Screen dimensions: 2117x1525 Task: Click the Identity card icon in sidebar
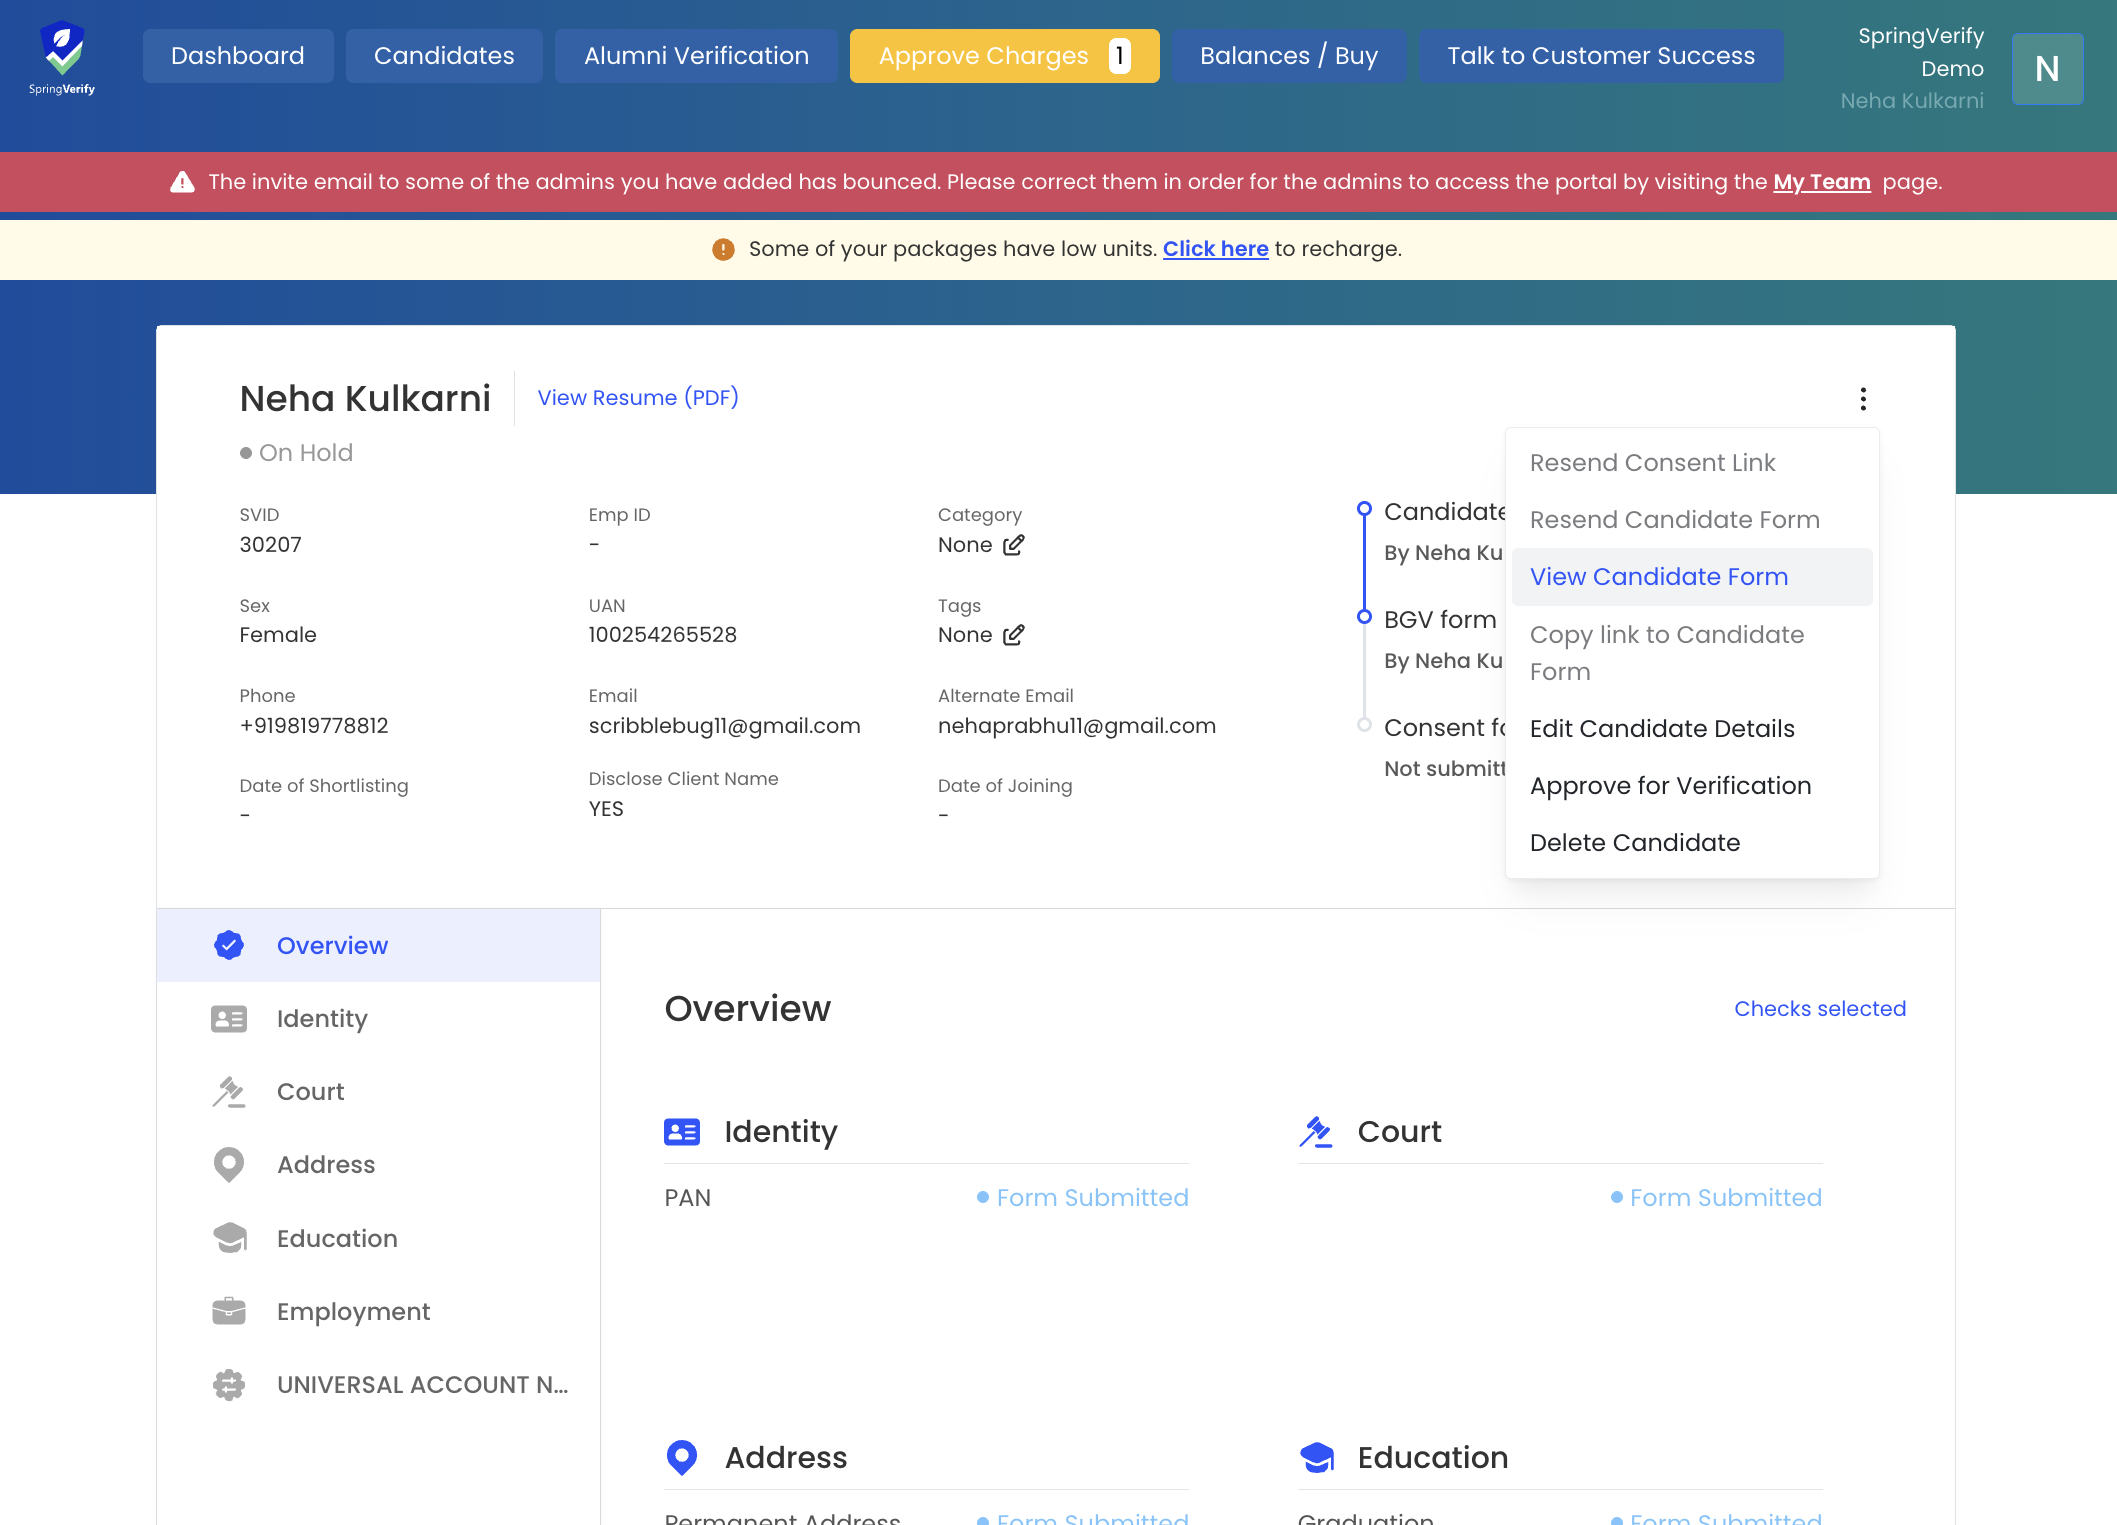click(x=229, y=1019)
